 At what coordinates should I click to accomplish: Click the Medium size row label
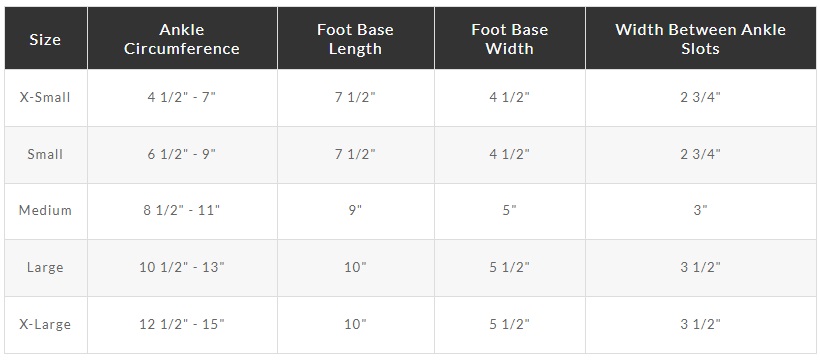click(x=45, y=210)
